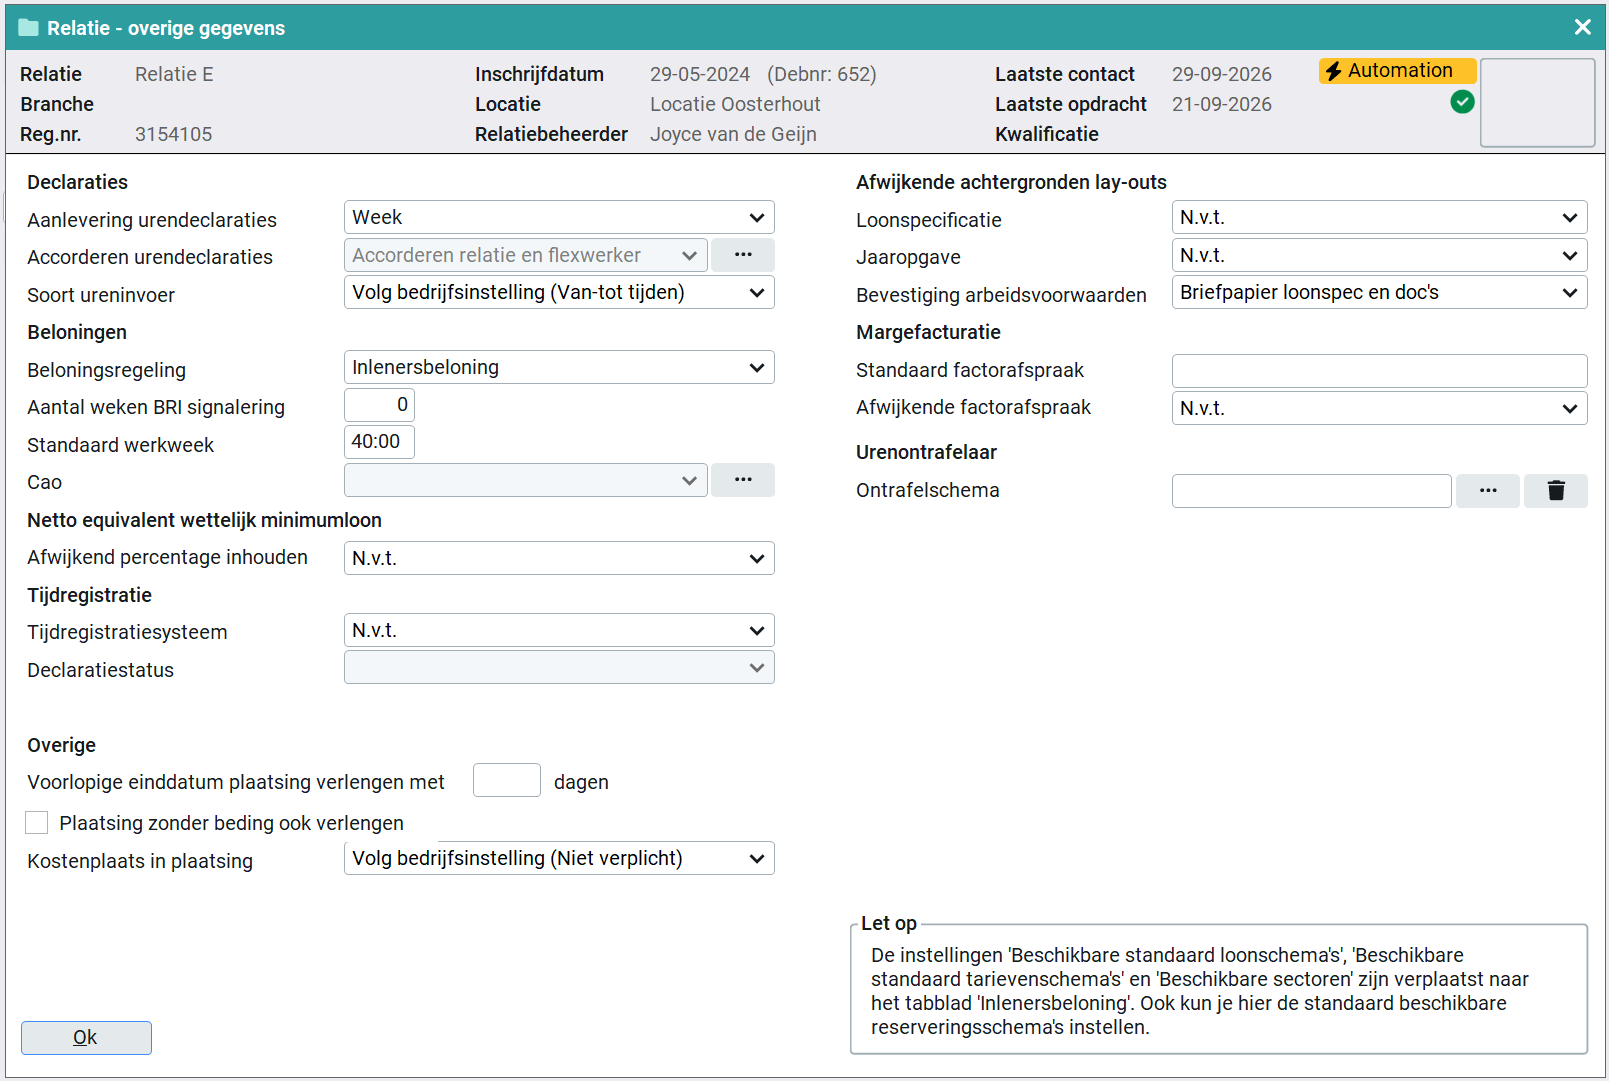This screenshot has width=1609, height=1081.
Task: Click Laatste contact date 29-09-2026
Action: [1222, 74]
